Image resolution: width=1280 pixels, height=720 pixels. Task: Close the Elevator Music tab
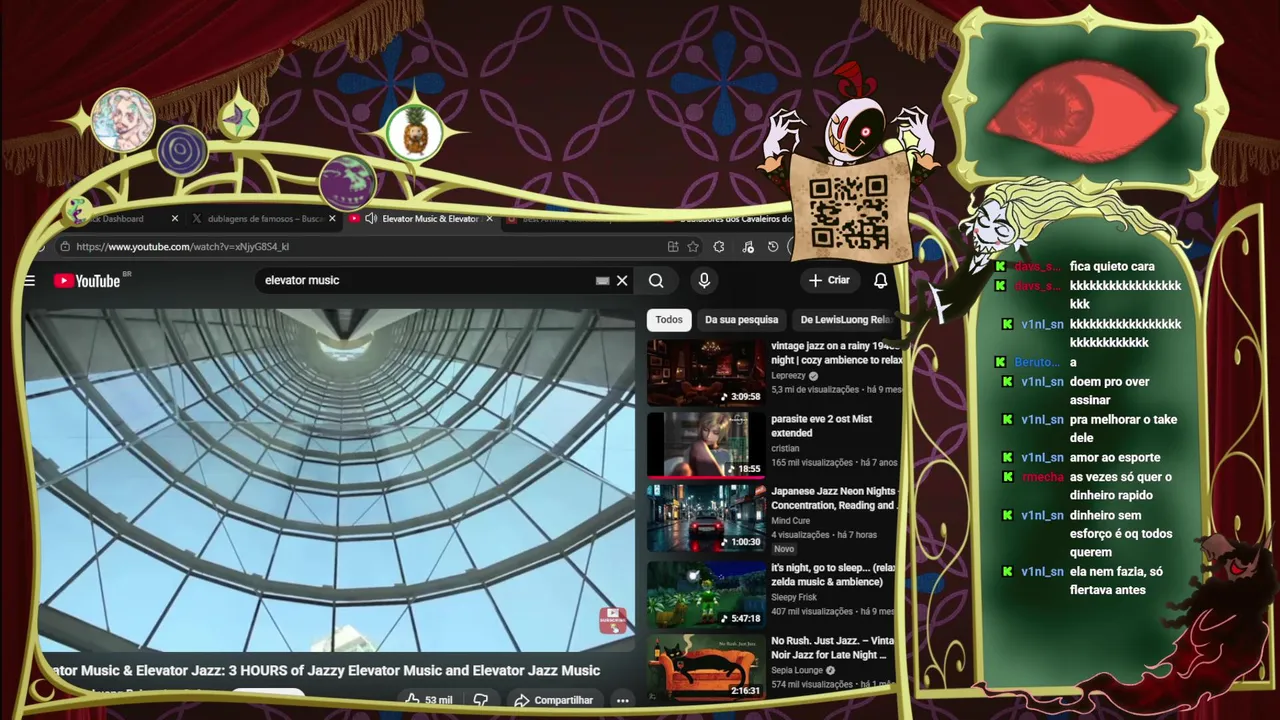(x=489, y=219)
